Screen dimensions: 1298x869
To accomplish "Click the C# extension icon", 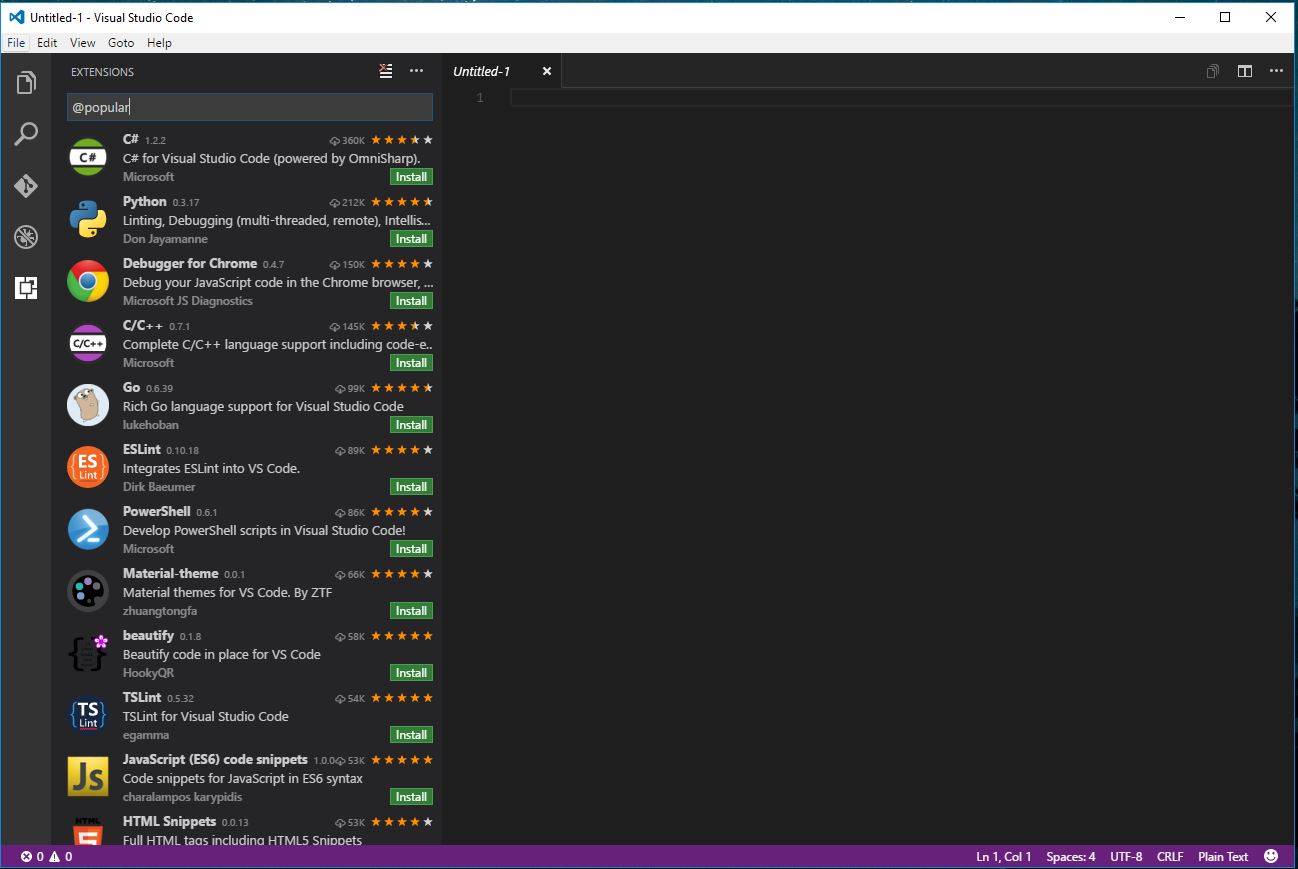I will point(88,158).
